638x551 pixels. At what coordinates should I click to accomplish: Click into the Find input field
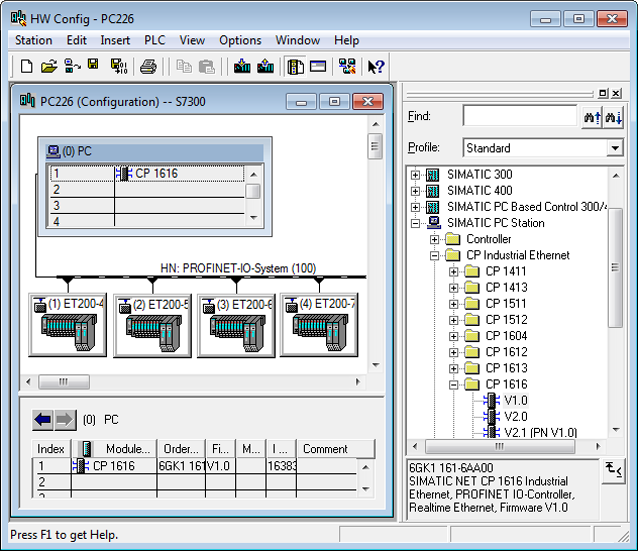click(x=520, y=117)
